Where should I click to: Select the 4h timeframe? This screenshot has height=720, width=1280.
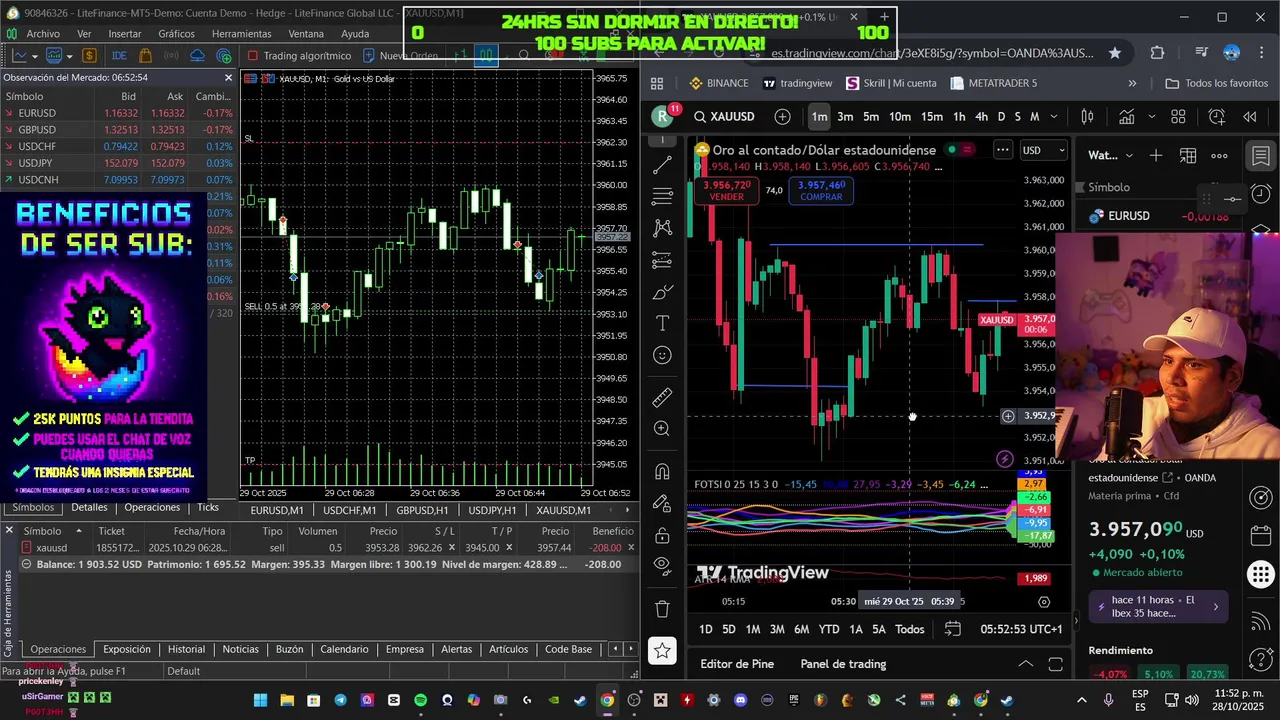981,117
